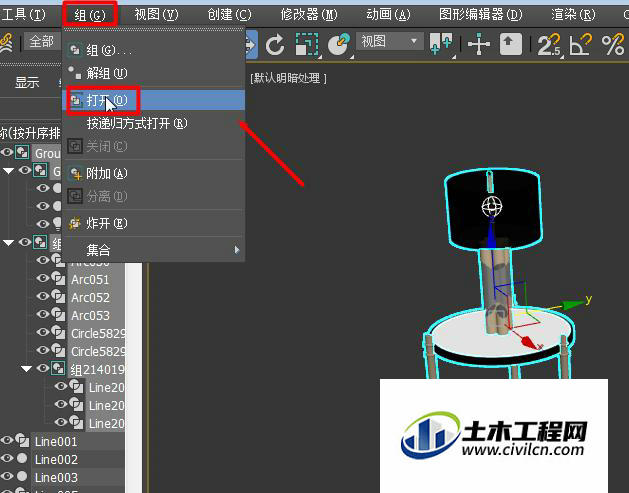Open the 修改器(M) menu
Image resolution: width=629 pixels, height=493 pixels.
[309, 15]
